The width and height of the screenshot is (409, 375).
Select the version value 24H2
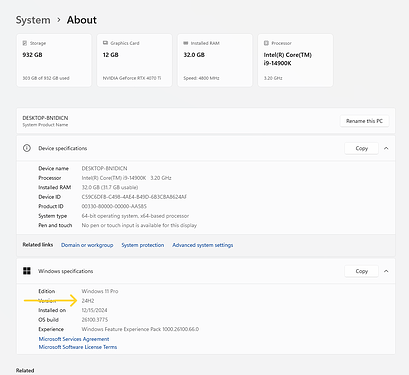coord(88,301)
